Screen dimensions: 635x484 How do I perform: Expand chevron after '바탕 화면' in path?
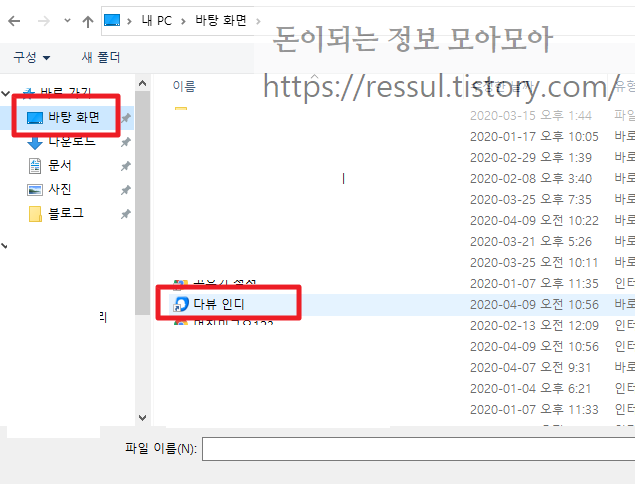point(258,21)
